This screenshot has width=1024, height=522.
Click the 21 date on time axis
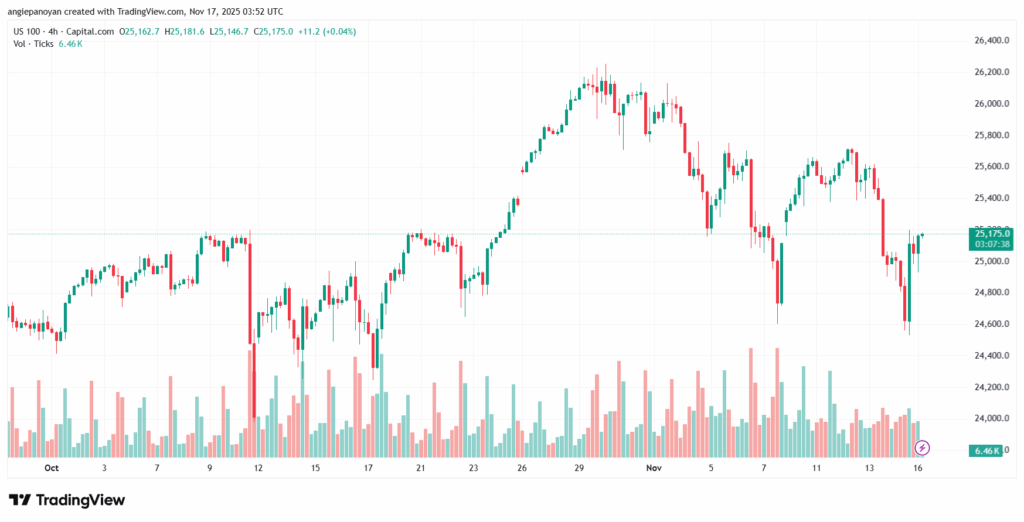click(x=421, y=467)
